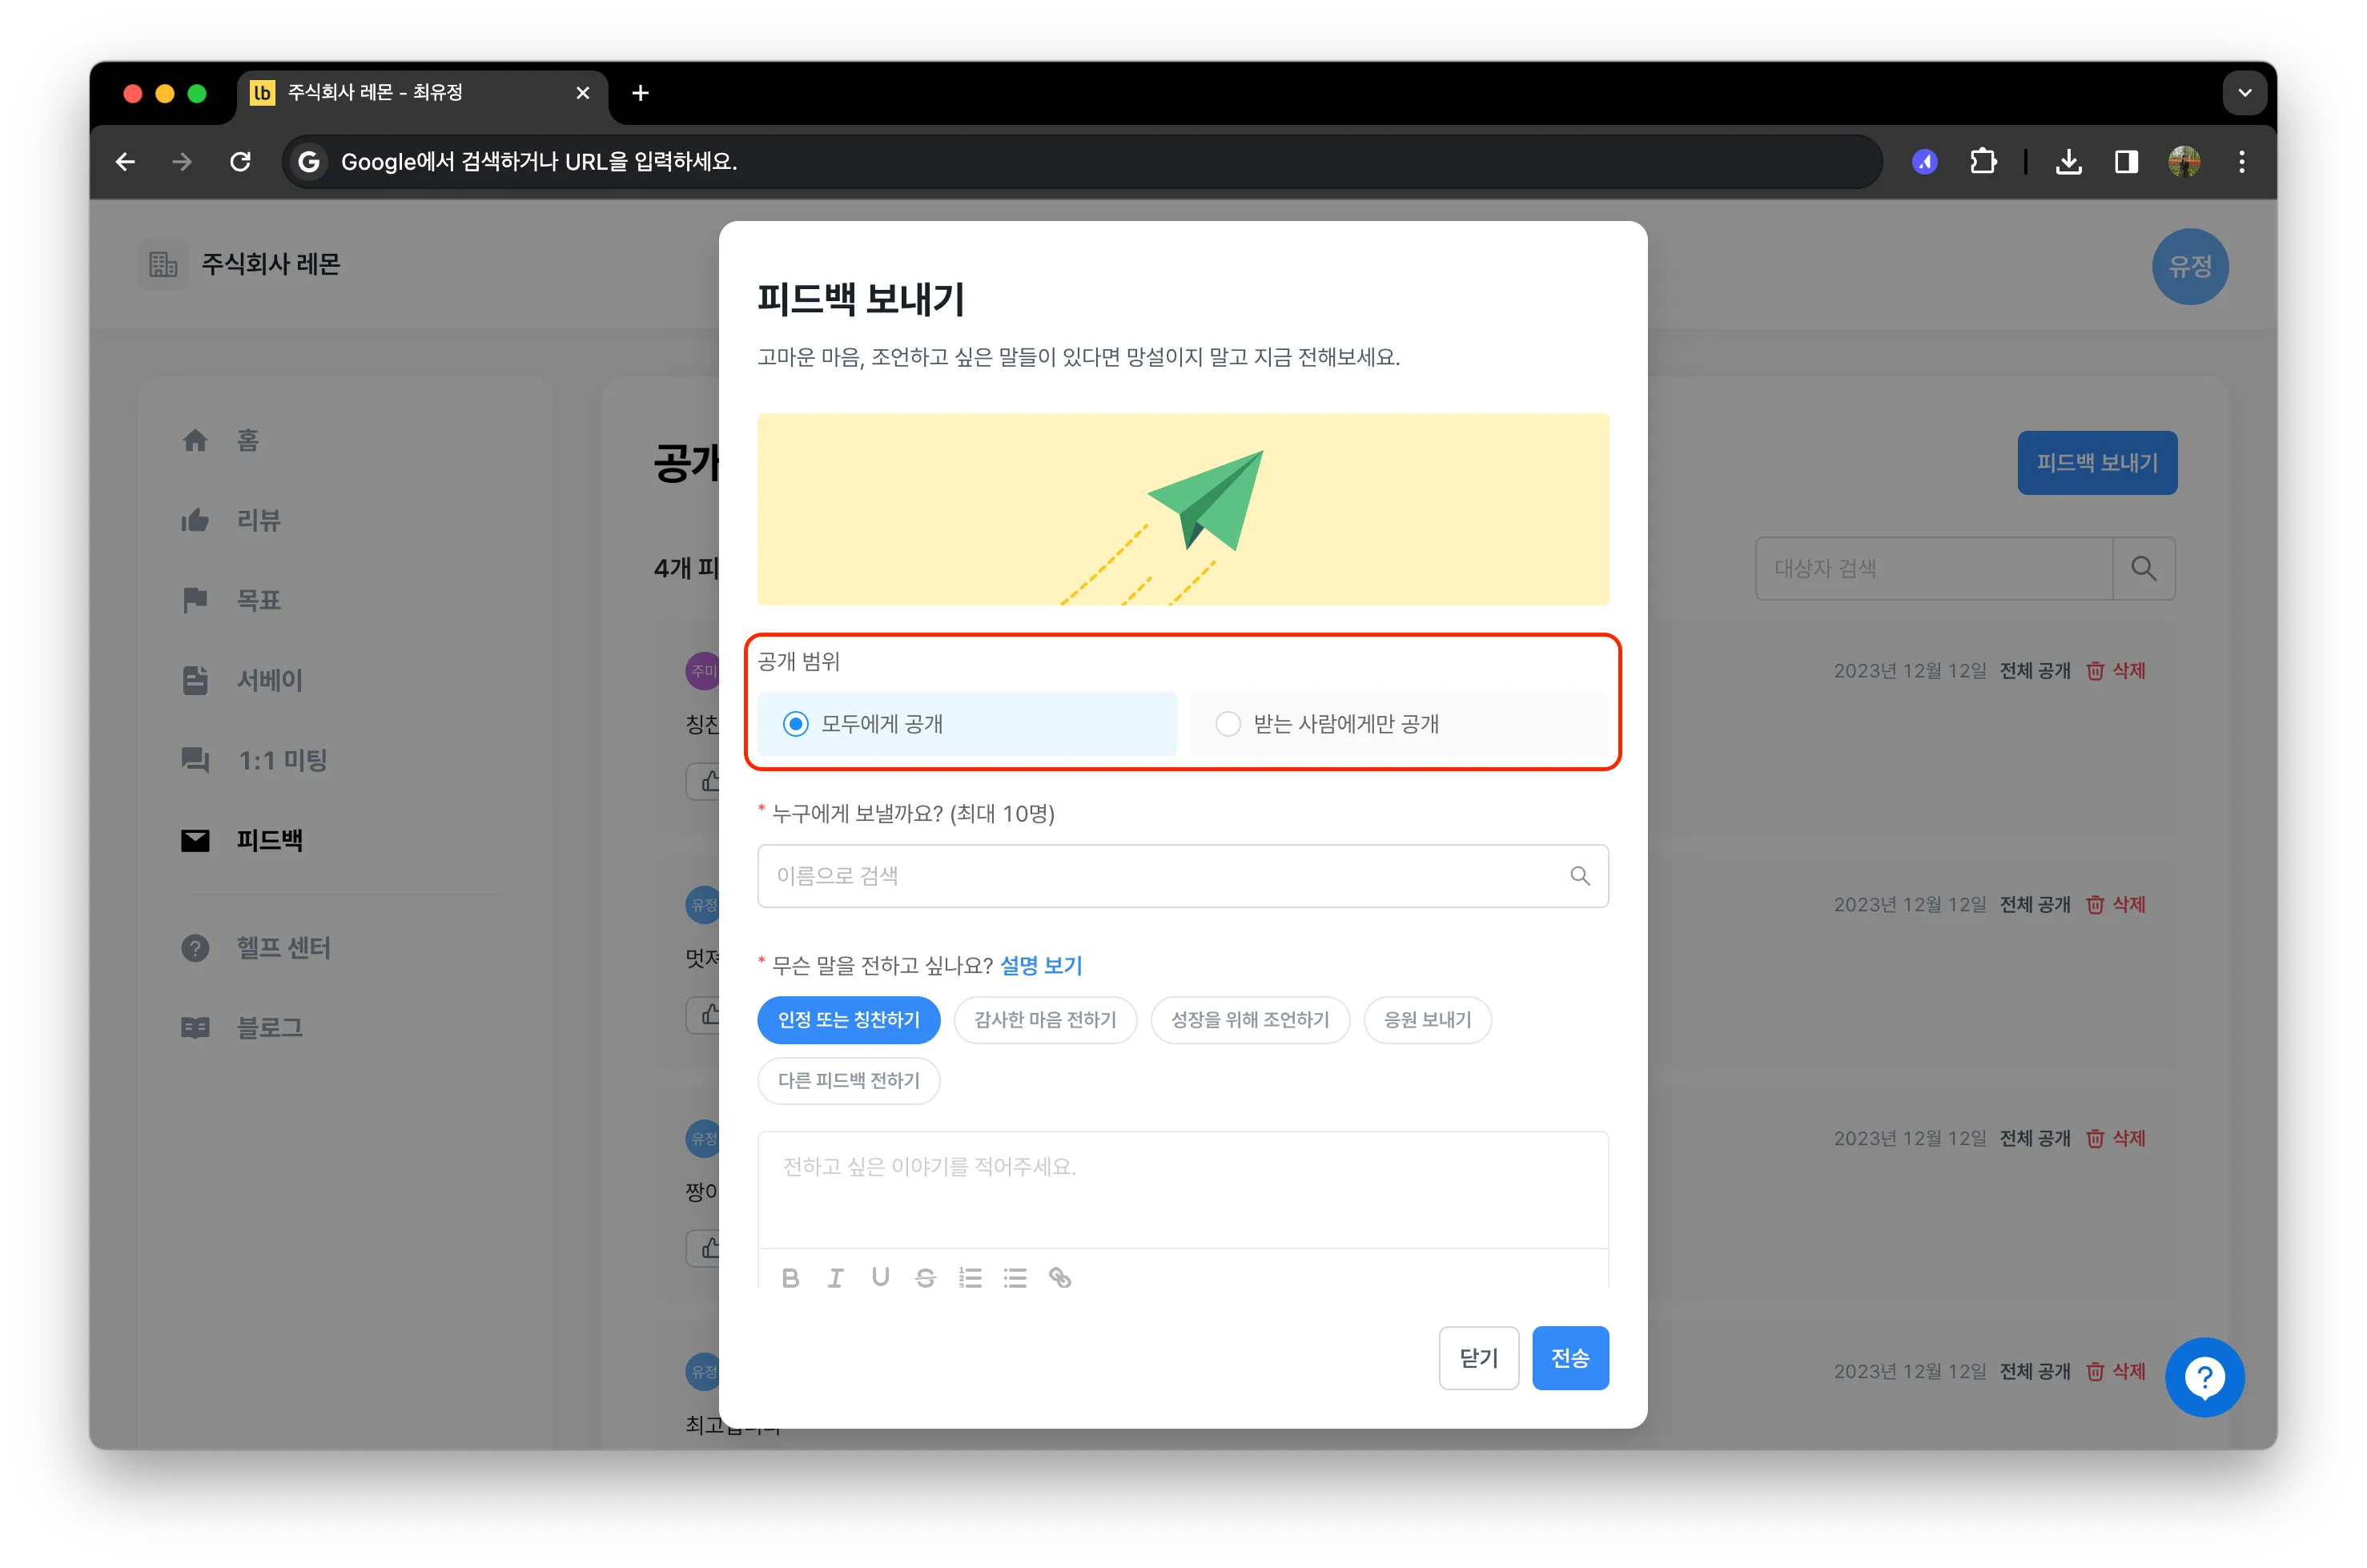Click the 유정 user avatar circle
This screenshot has width=2367, height=1568.
click(x=2190, y=267)
